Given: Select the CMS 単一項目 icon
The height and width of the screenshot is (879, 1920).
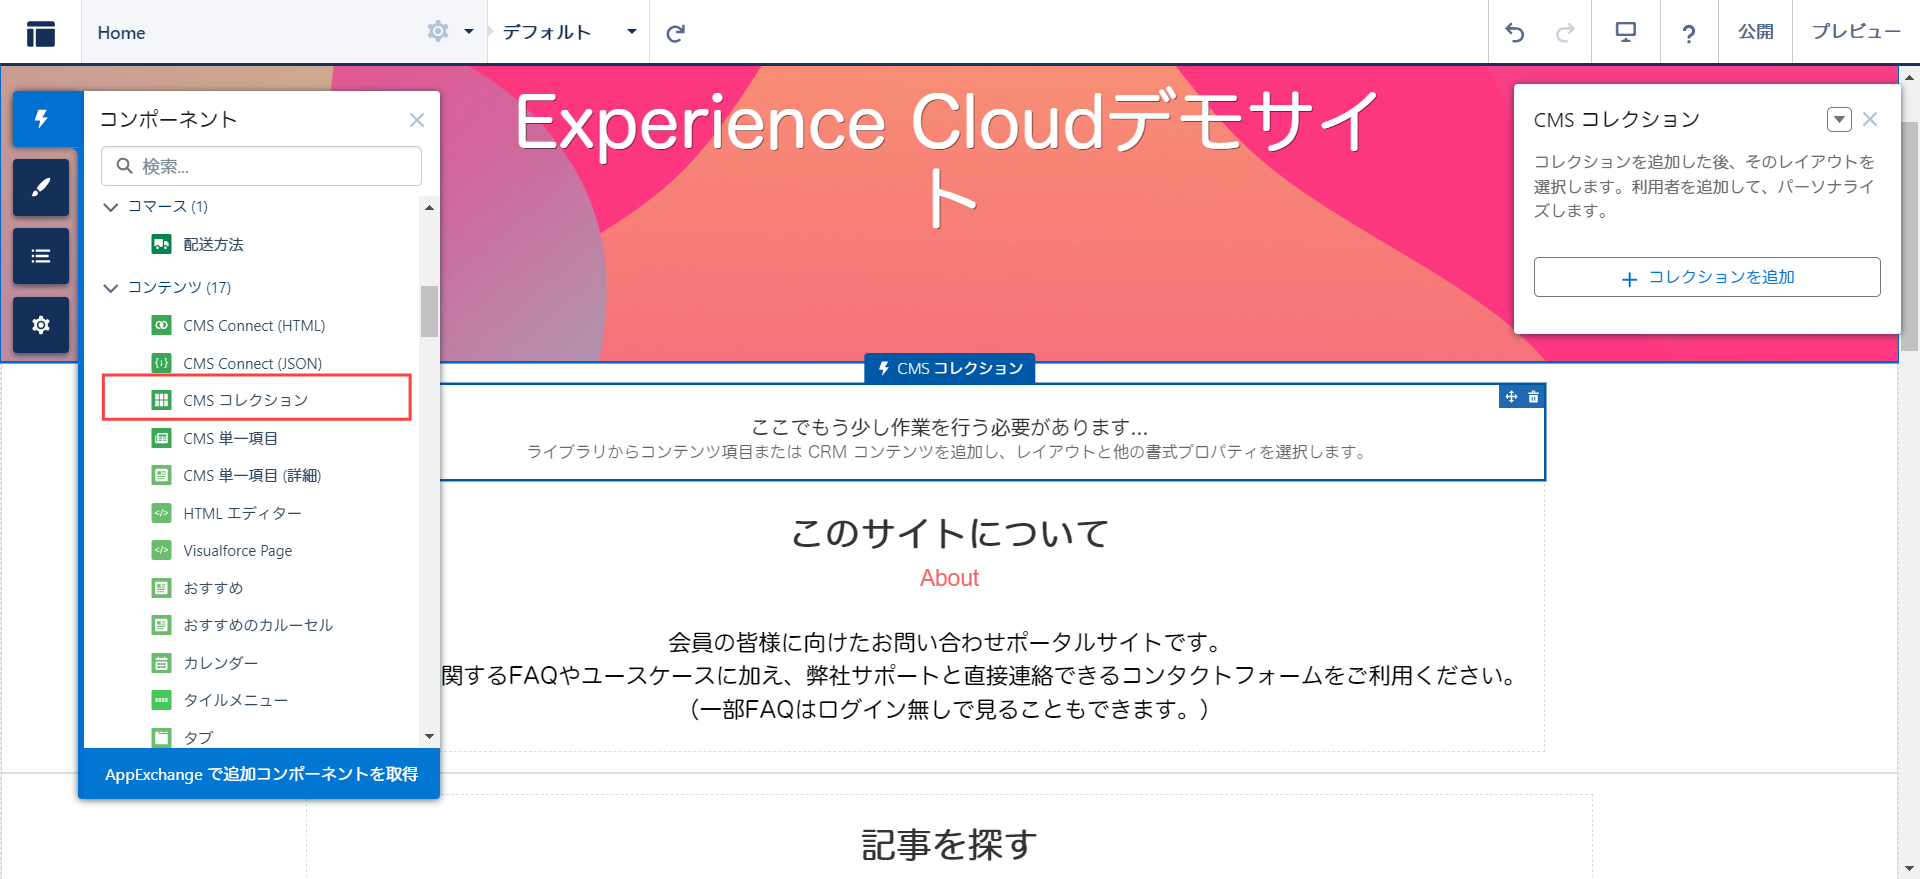Looking at the screenshot, I should coord(161,438).
